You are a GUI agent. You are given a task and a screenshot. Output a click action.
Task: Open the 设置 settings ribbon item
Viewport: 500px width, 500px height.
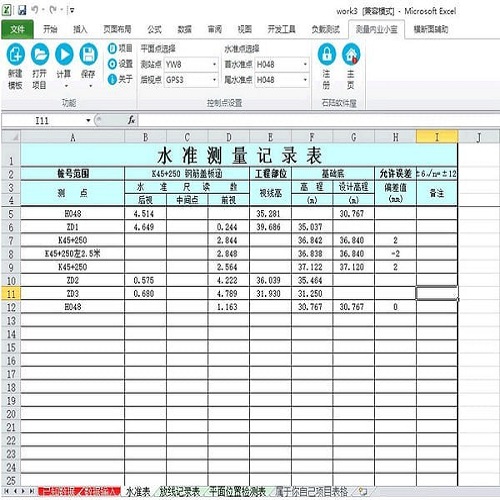click(x=120, y=64)
